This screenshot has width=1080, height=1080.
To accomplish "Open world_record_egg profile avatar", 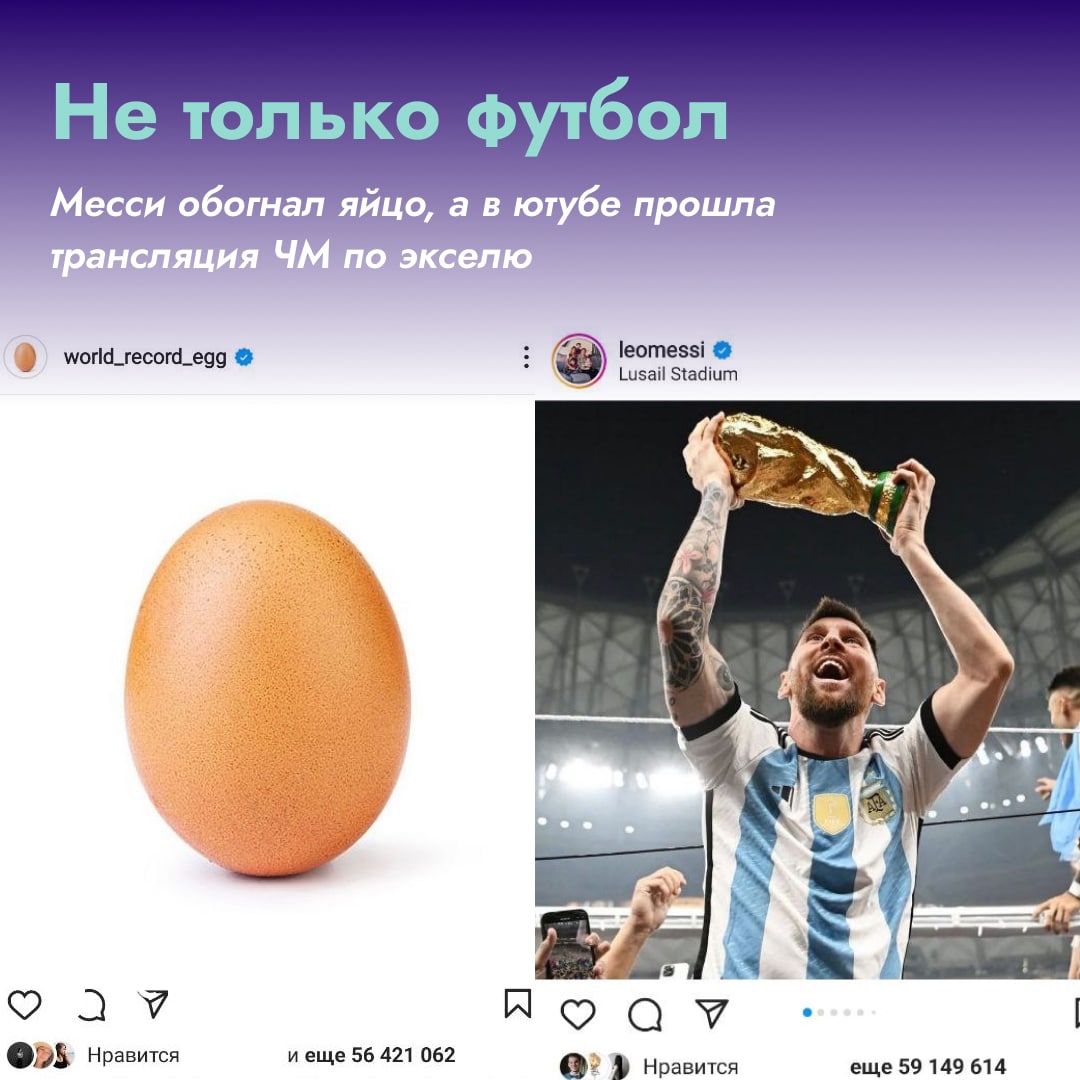I will tap(25, 357).
